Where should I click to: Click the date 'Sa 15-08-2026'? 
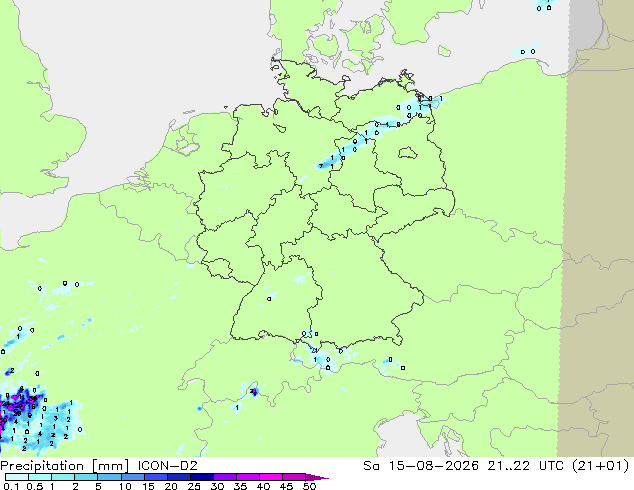(x=421, y=465)
